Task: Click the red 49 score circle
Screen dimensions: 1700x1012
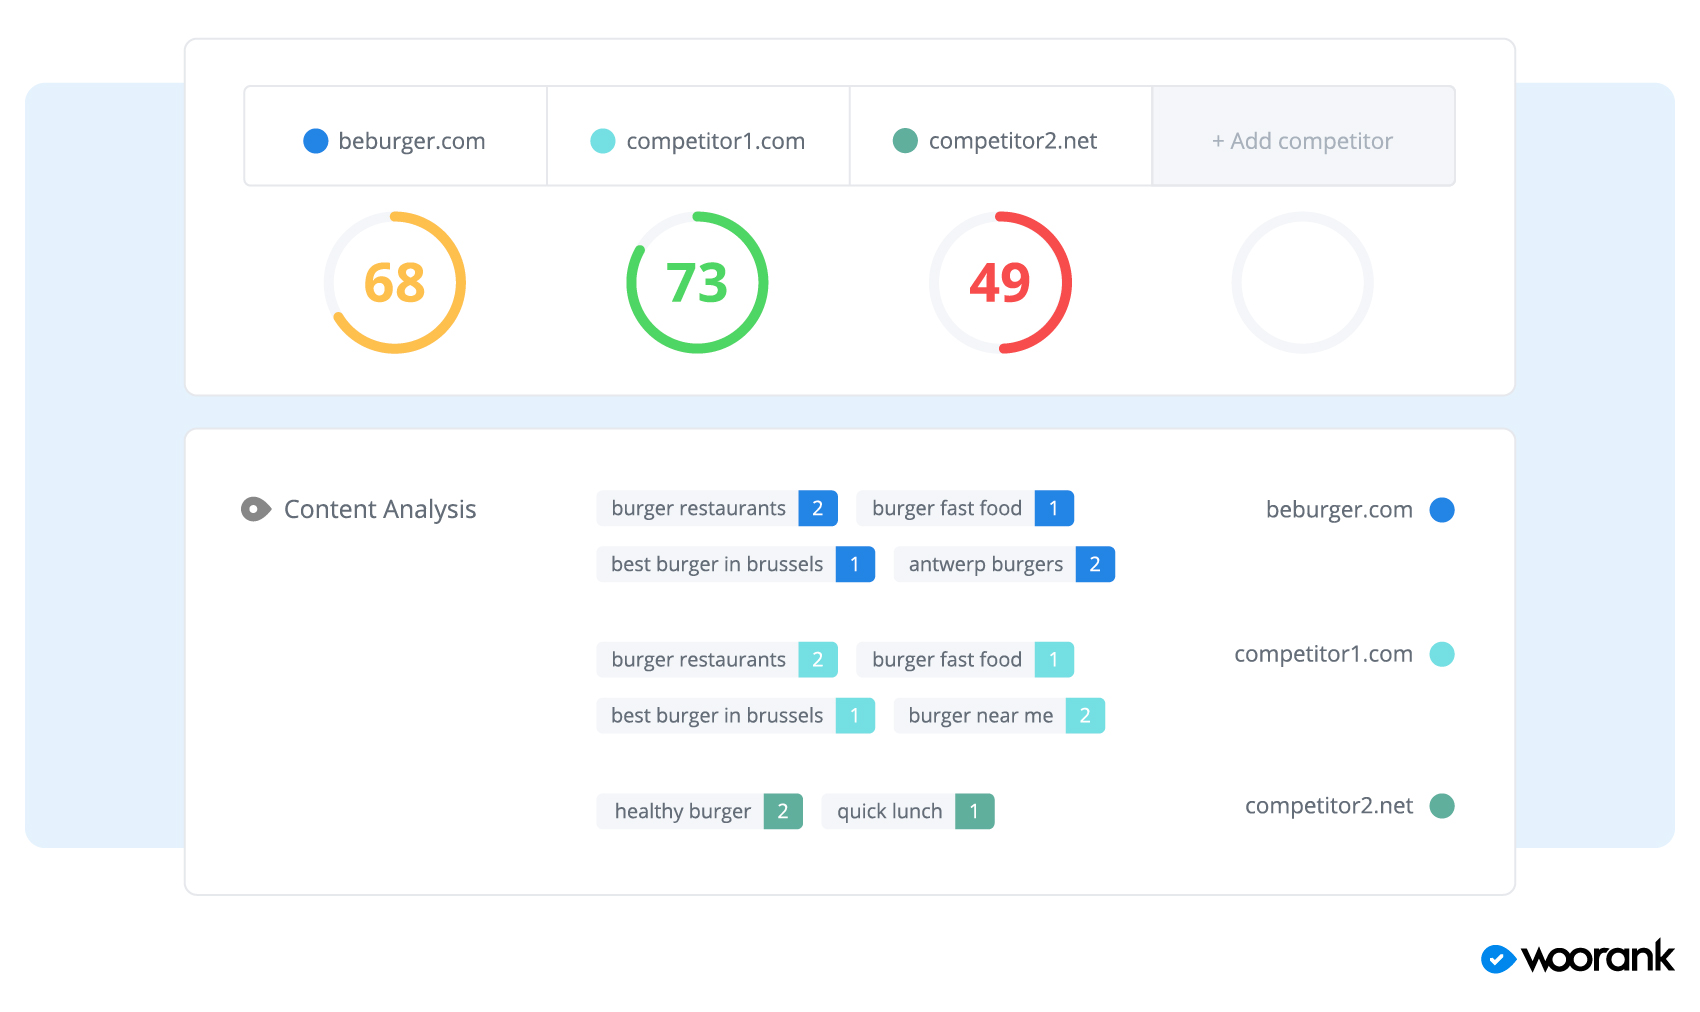Action: pos(1000,283)
